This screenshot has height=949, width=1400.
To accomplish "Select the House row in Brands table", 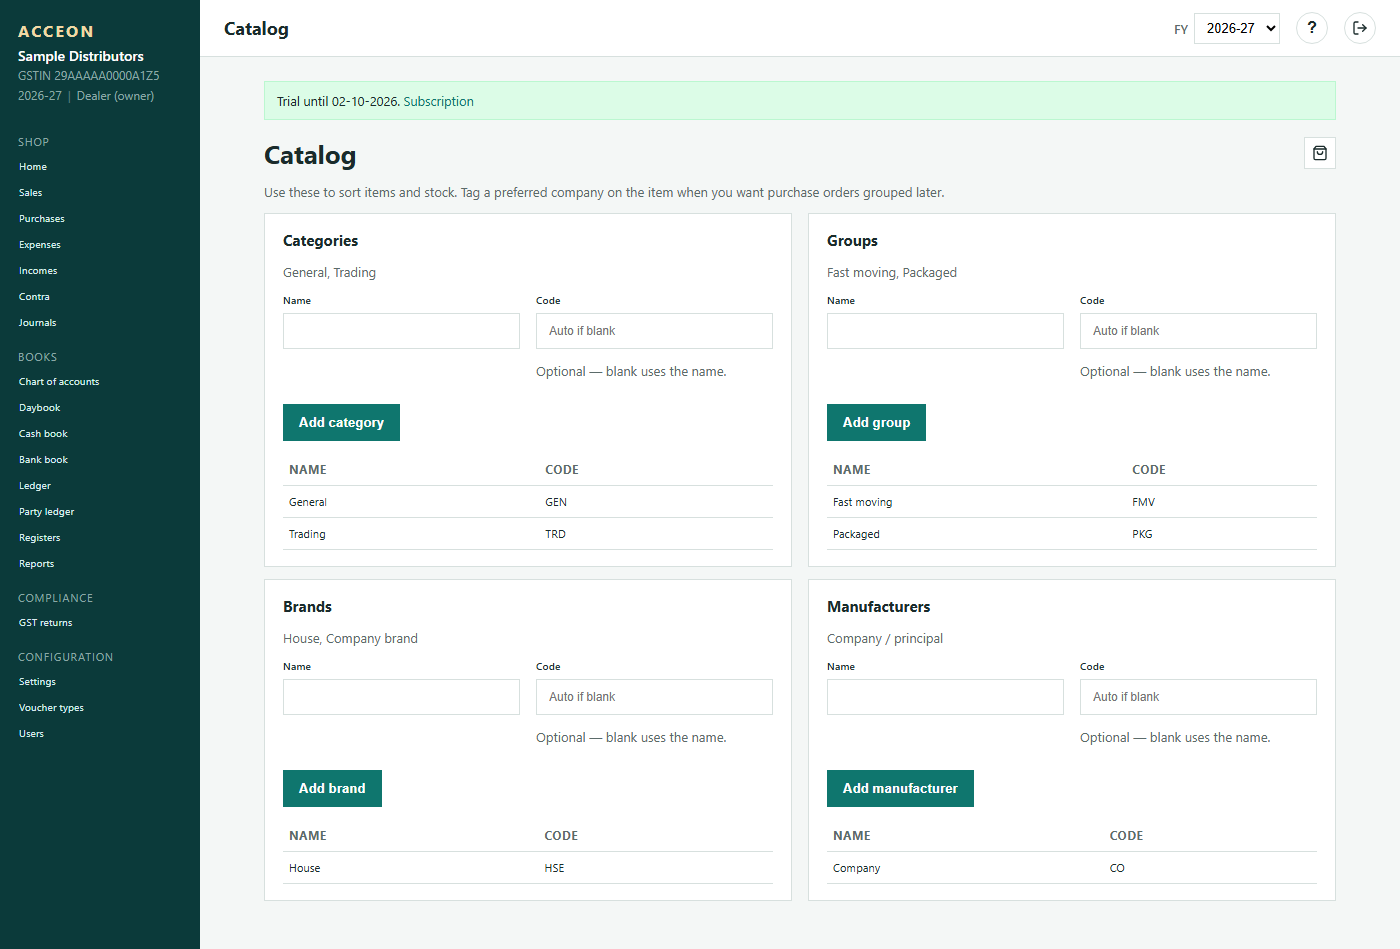I will coord(528,868).
